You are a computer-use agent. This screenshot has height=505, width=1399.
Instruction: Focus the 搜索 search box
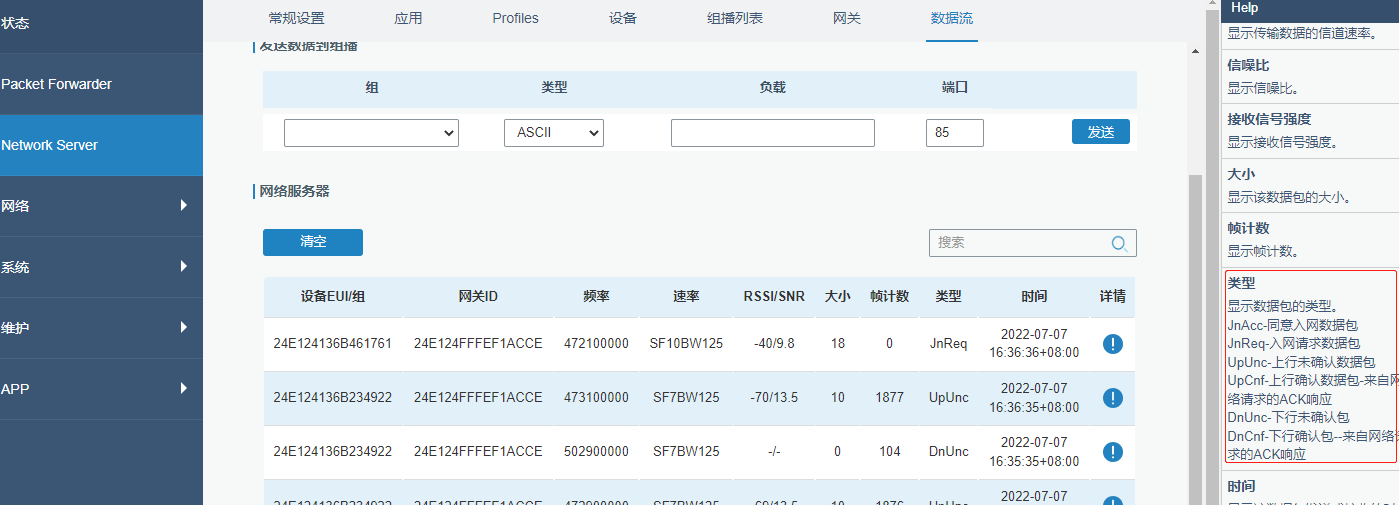tap(1033, 243)
